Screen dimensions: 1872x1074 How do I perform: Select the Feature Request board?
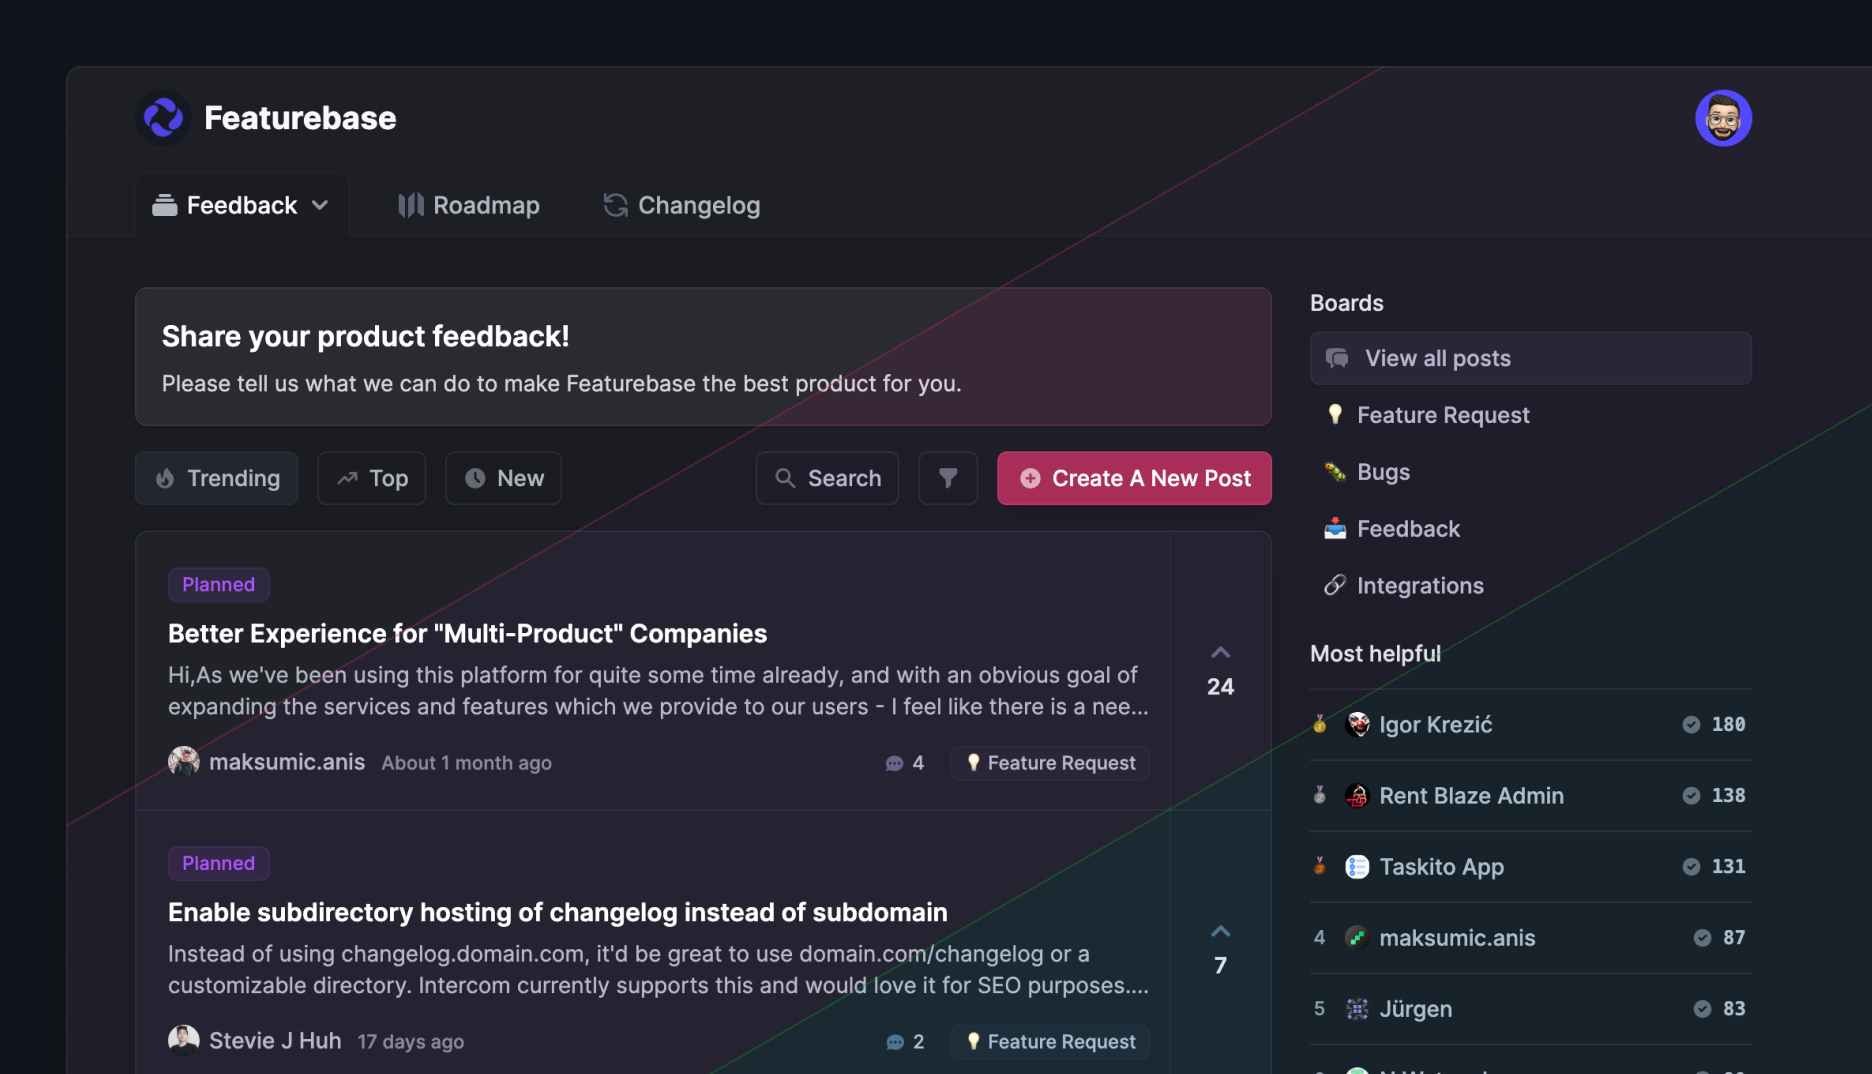(1530, 415)
